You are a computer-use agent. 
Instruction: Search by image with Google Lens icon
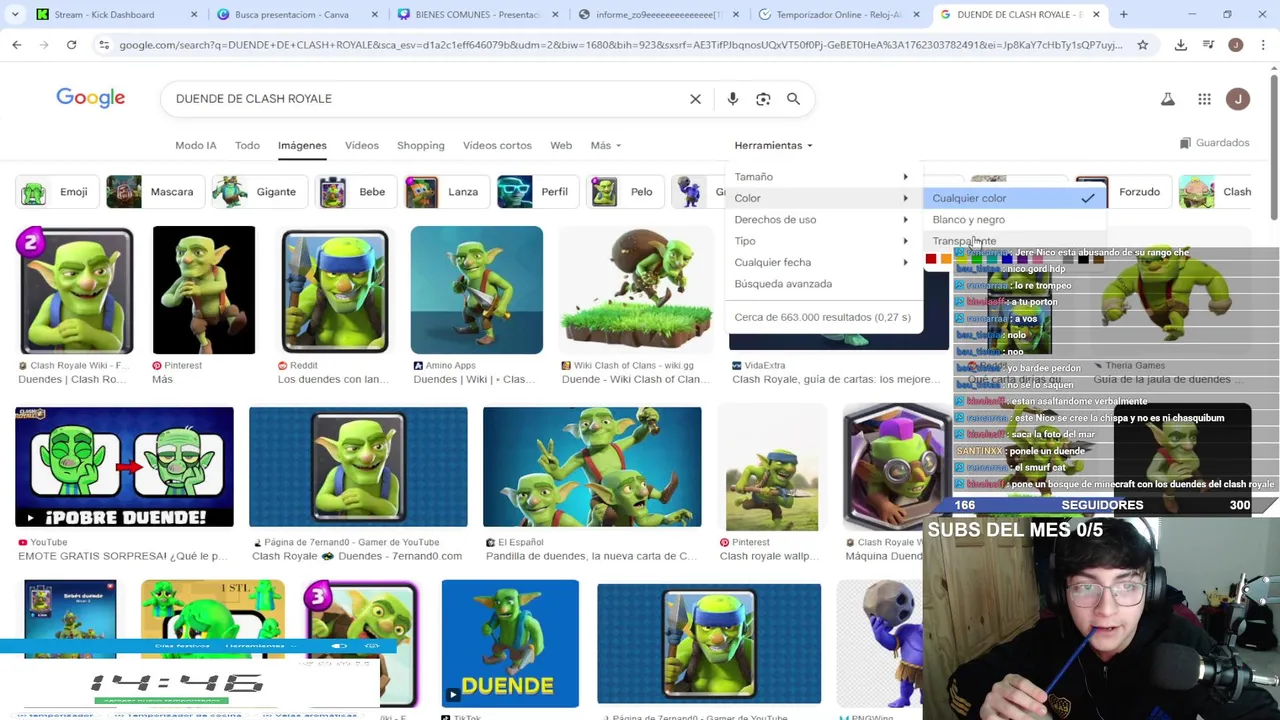click(x=763, y=99)
